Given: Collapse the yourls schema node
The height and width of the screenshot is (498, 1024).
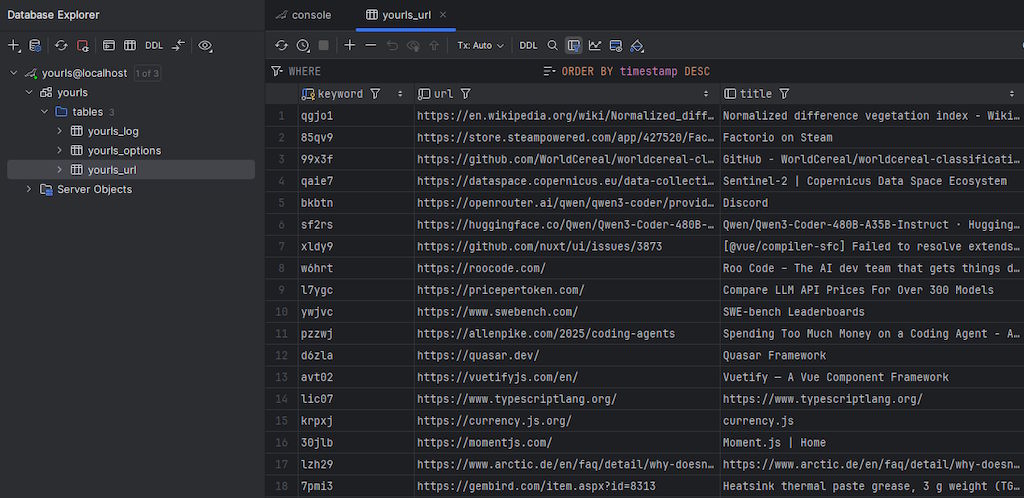Looking at the screenshot, I should (29, 93).
